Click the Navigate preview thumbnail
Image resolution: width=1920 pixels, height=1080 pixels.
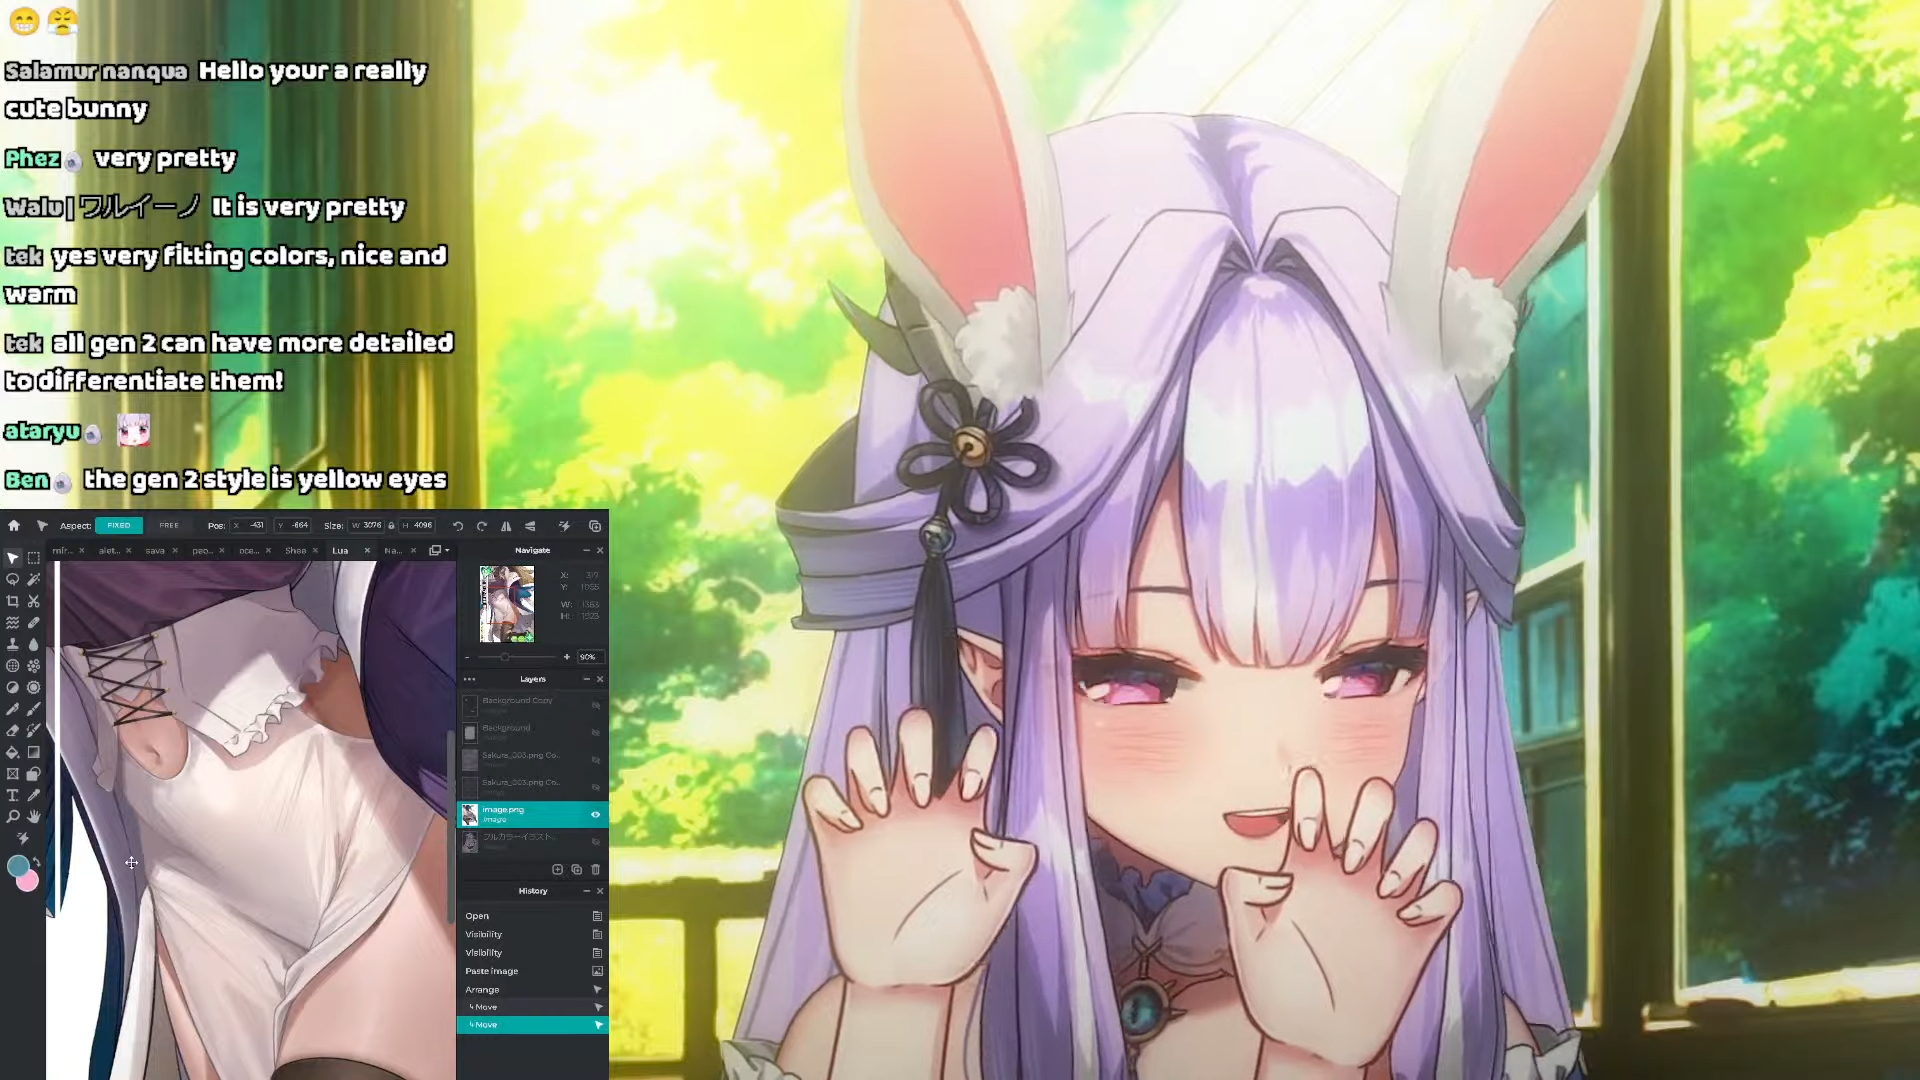[507, 604]
